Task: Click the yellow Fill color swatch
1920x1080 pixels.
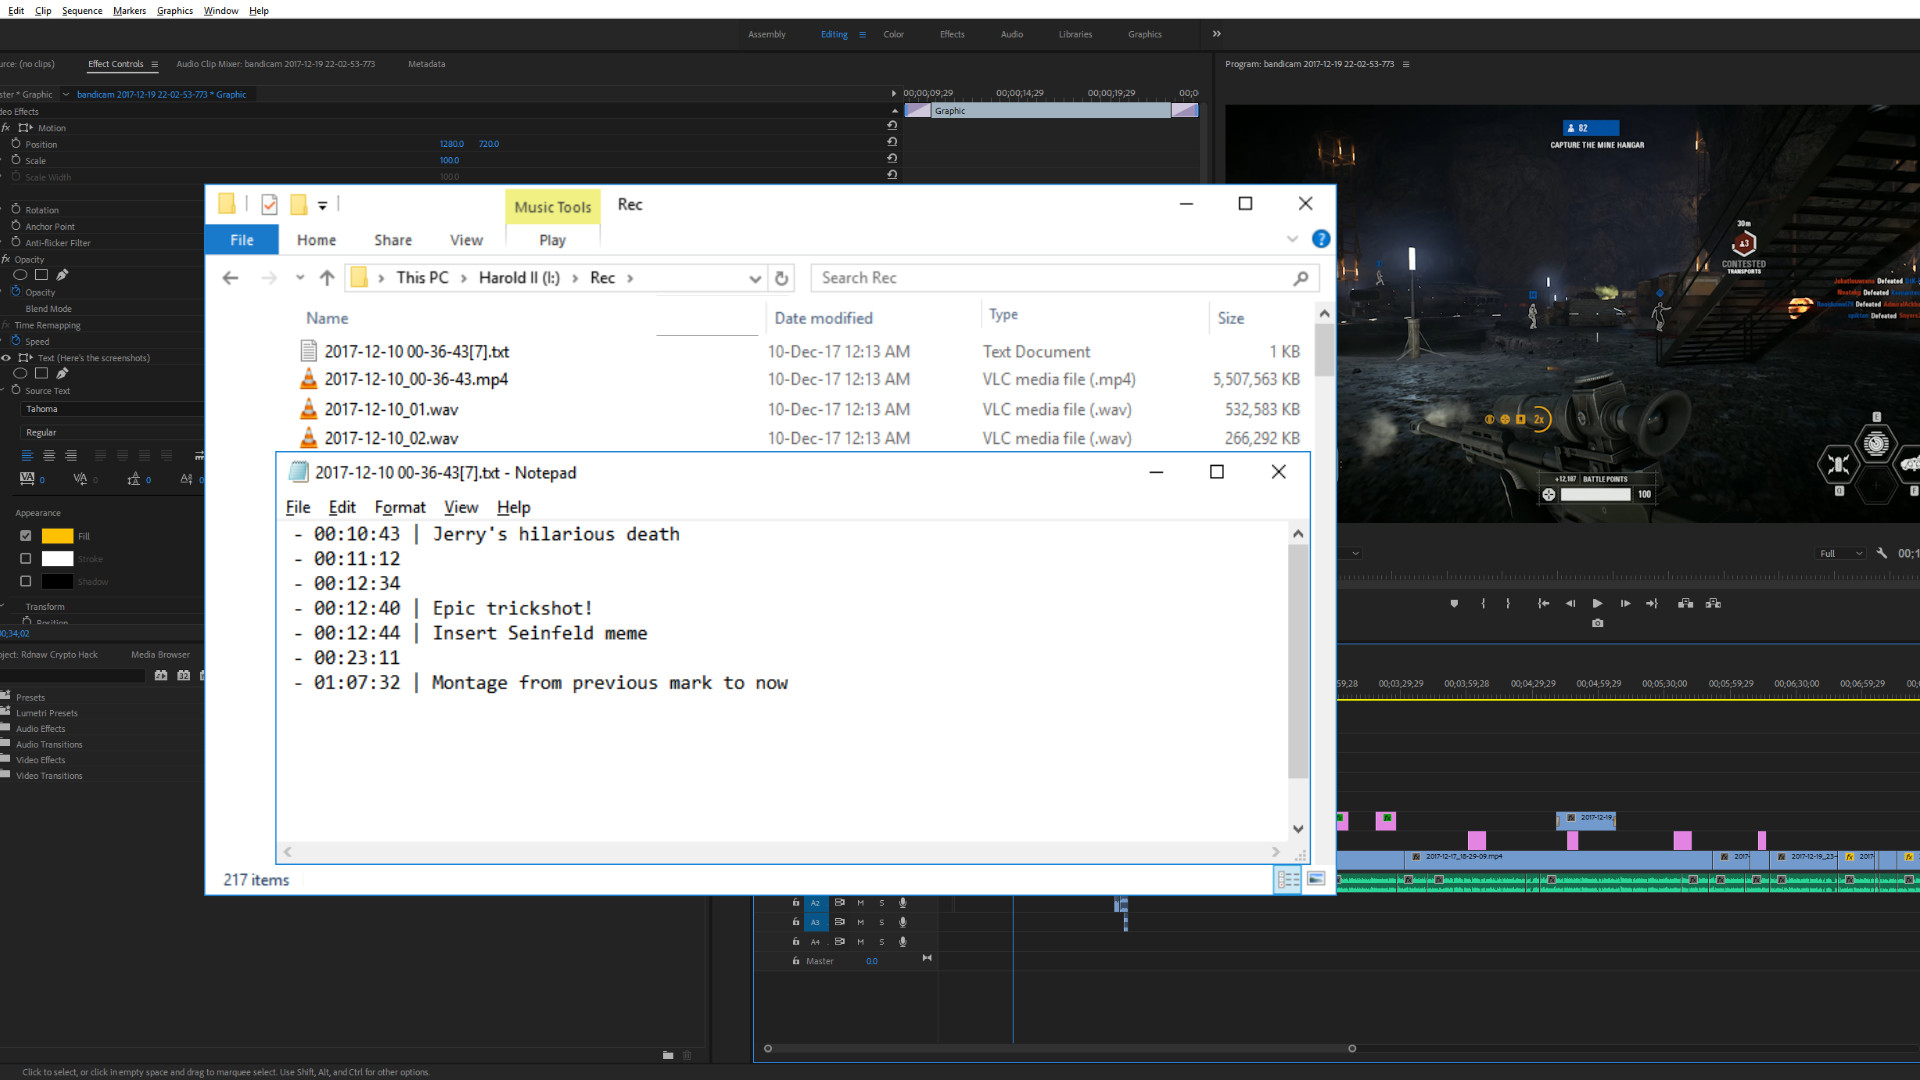Action: (59, 536)
